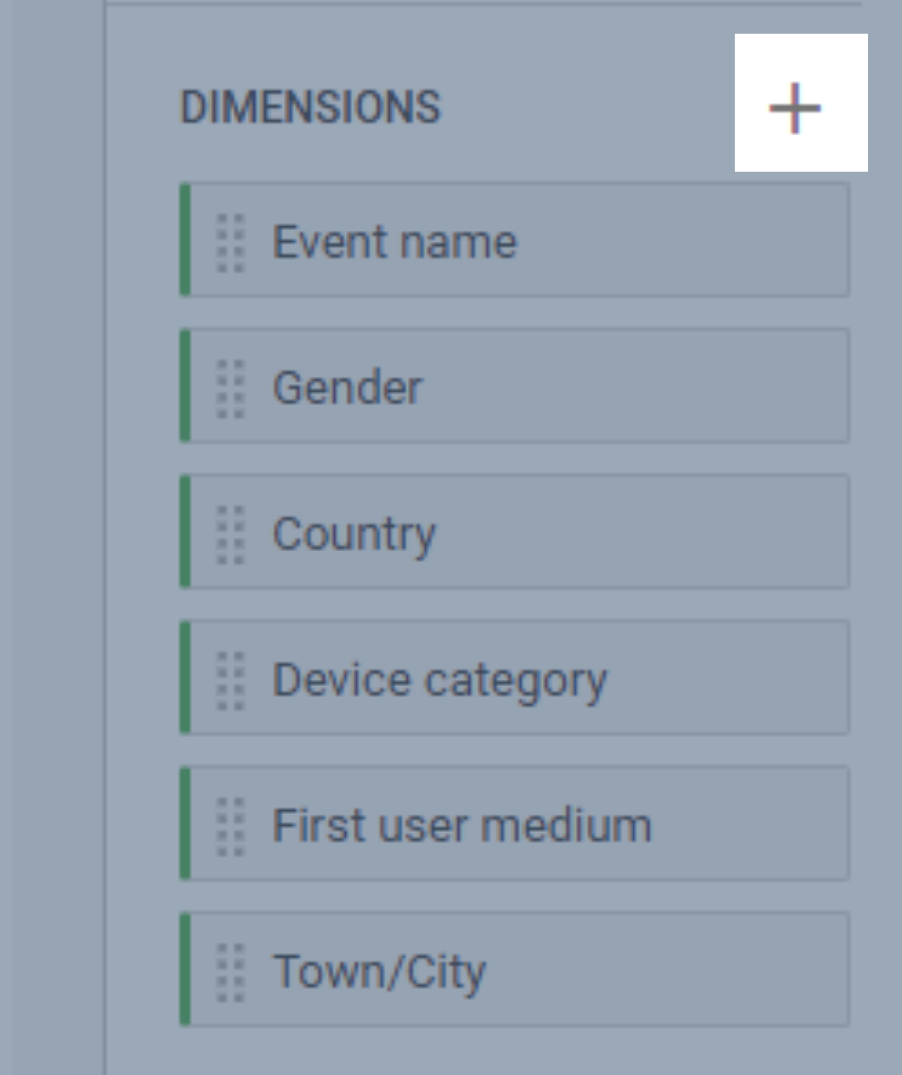Pick the Device category dimension
902x1075 pixels.
[x=439, y=680]
